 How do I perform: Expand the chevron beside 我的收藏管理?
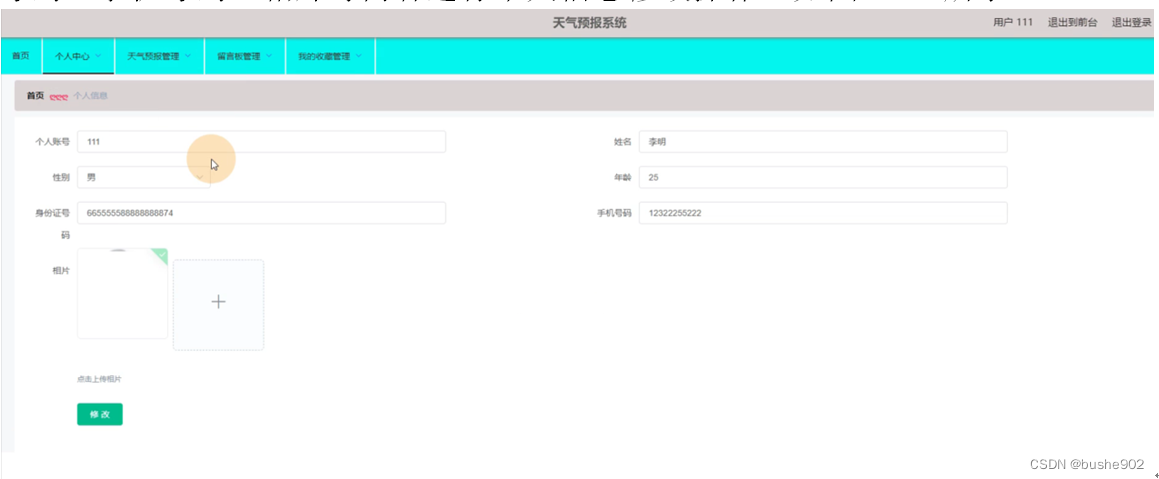pyautogui.click(x=359, y=56)
